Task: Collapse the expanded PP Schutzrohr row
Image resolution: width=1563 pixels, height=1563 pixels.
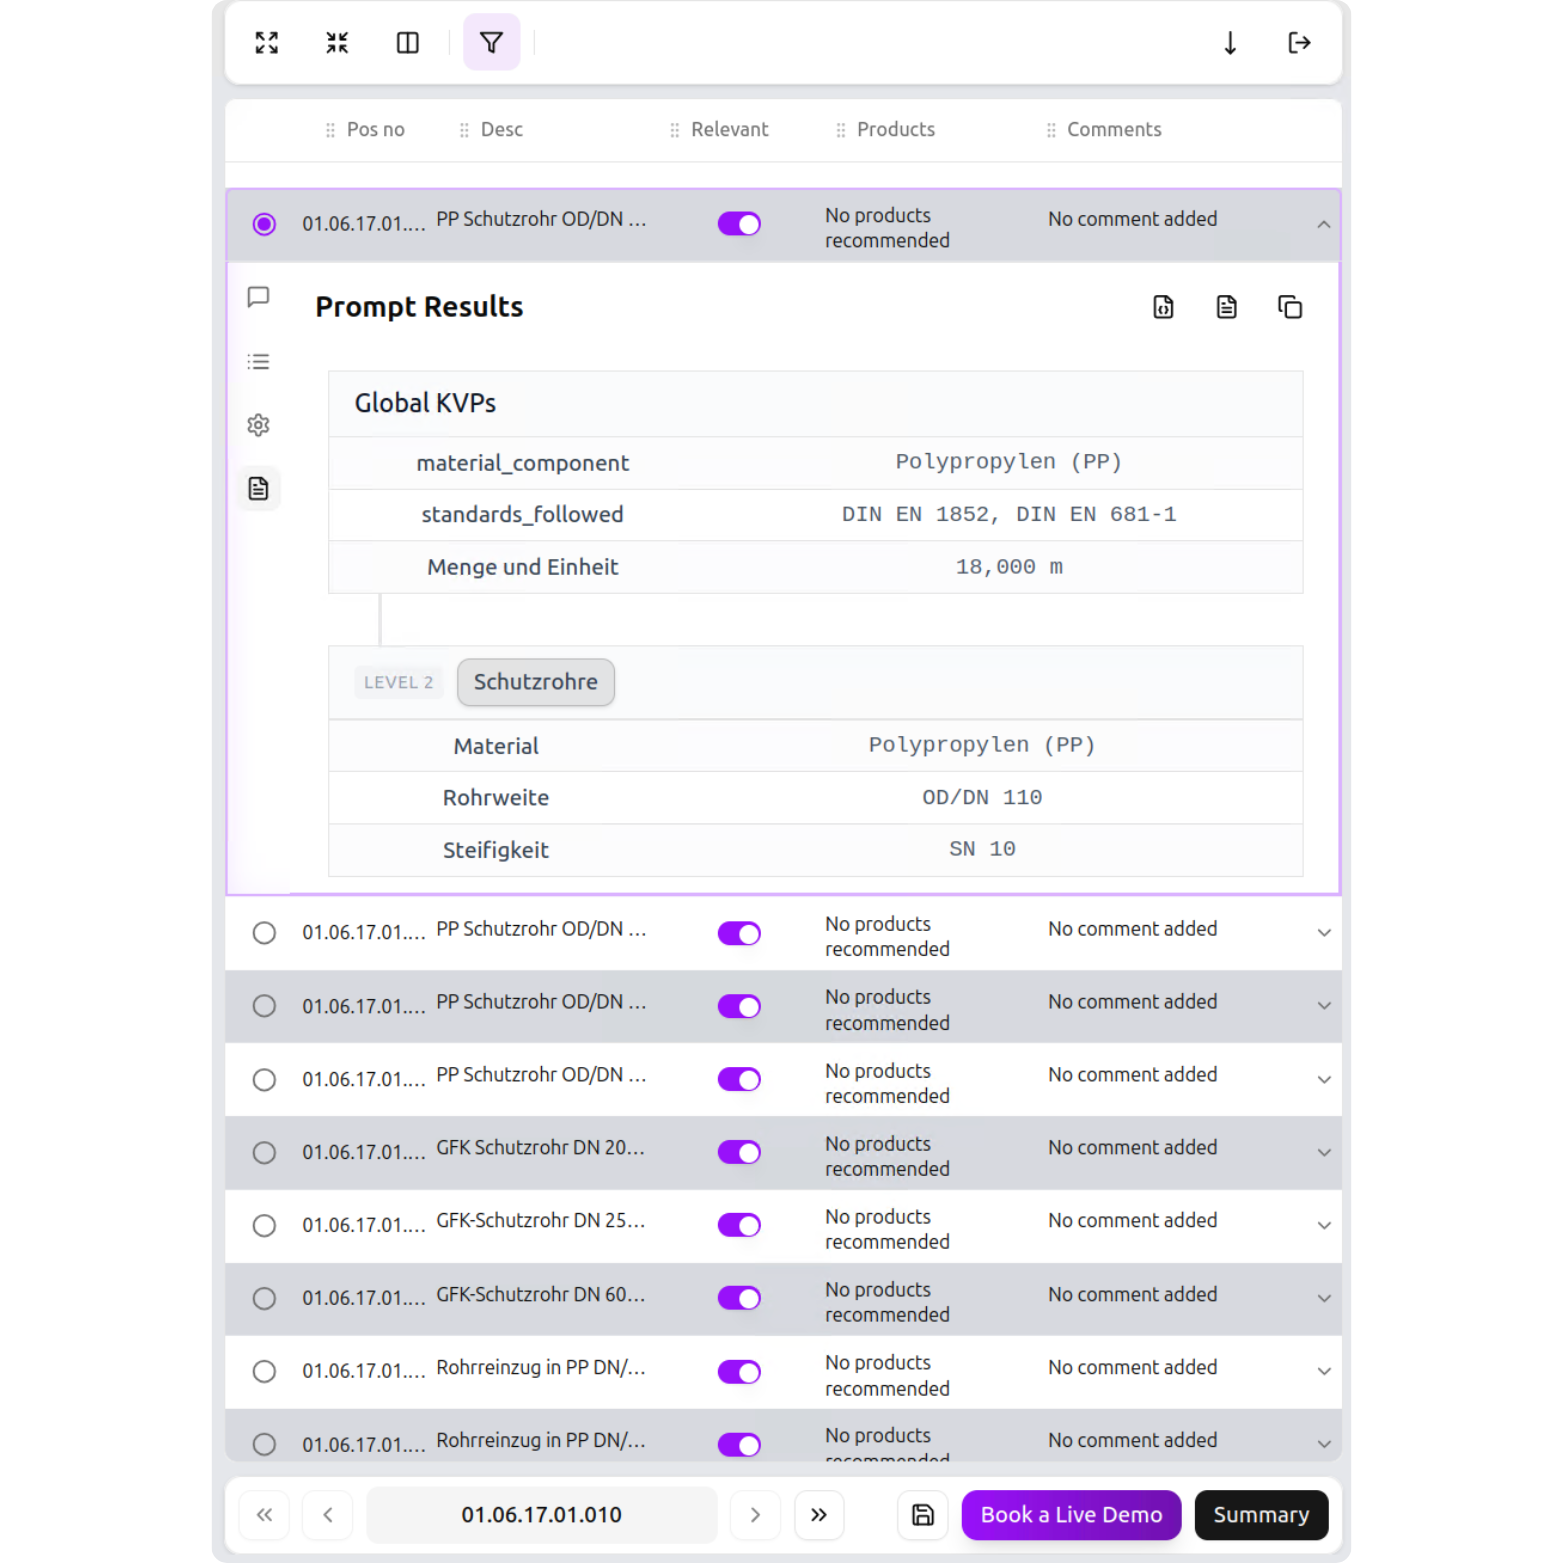Action: point(1323,224)
